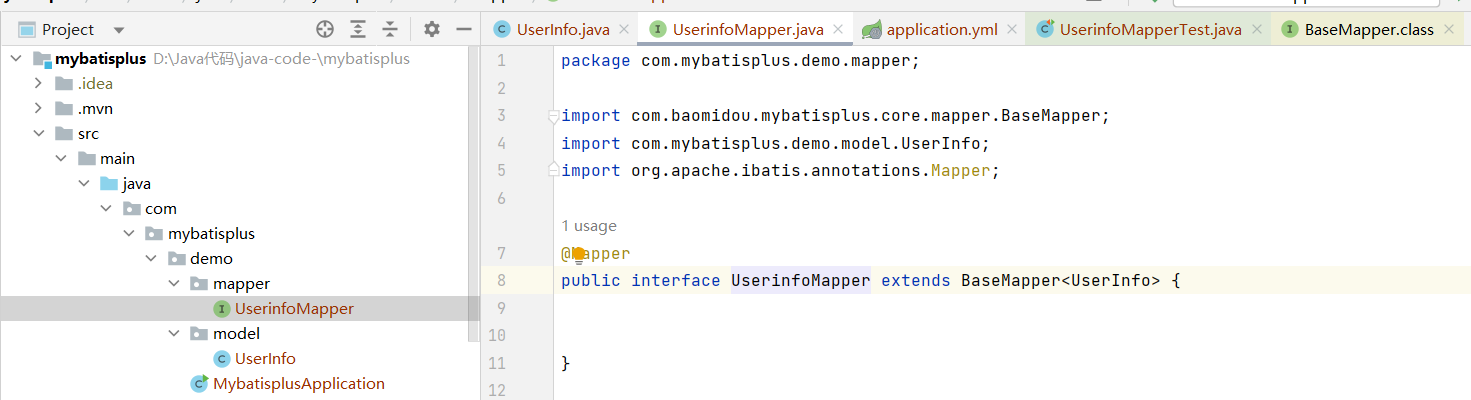This screenshot has width=1471, height=400.
Task: Select the src folder row
Action: (x=240, y=134)
